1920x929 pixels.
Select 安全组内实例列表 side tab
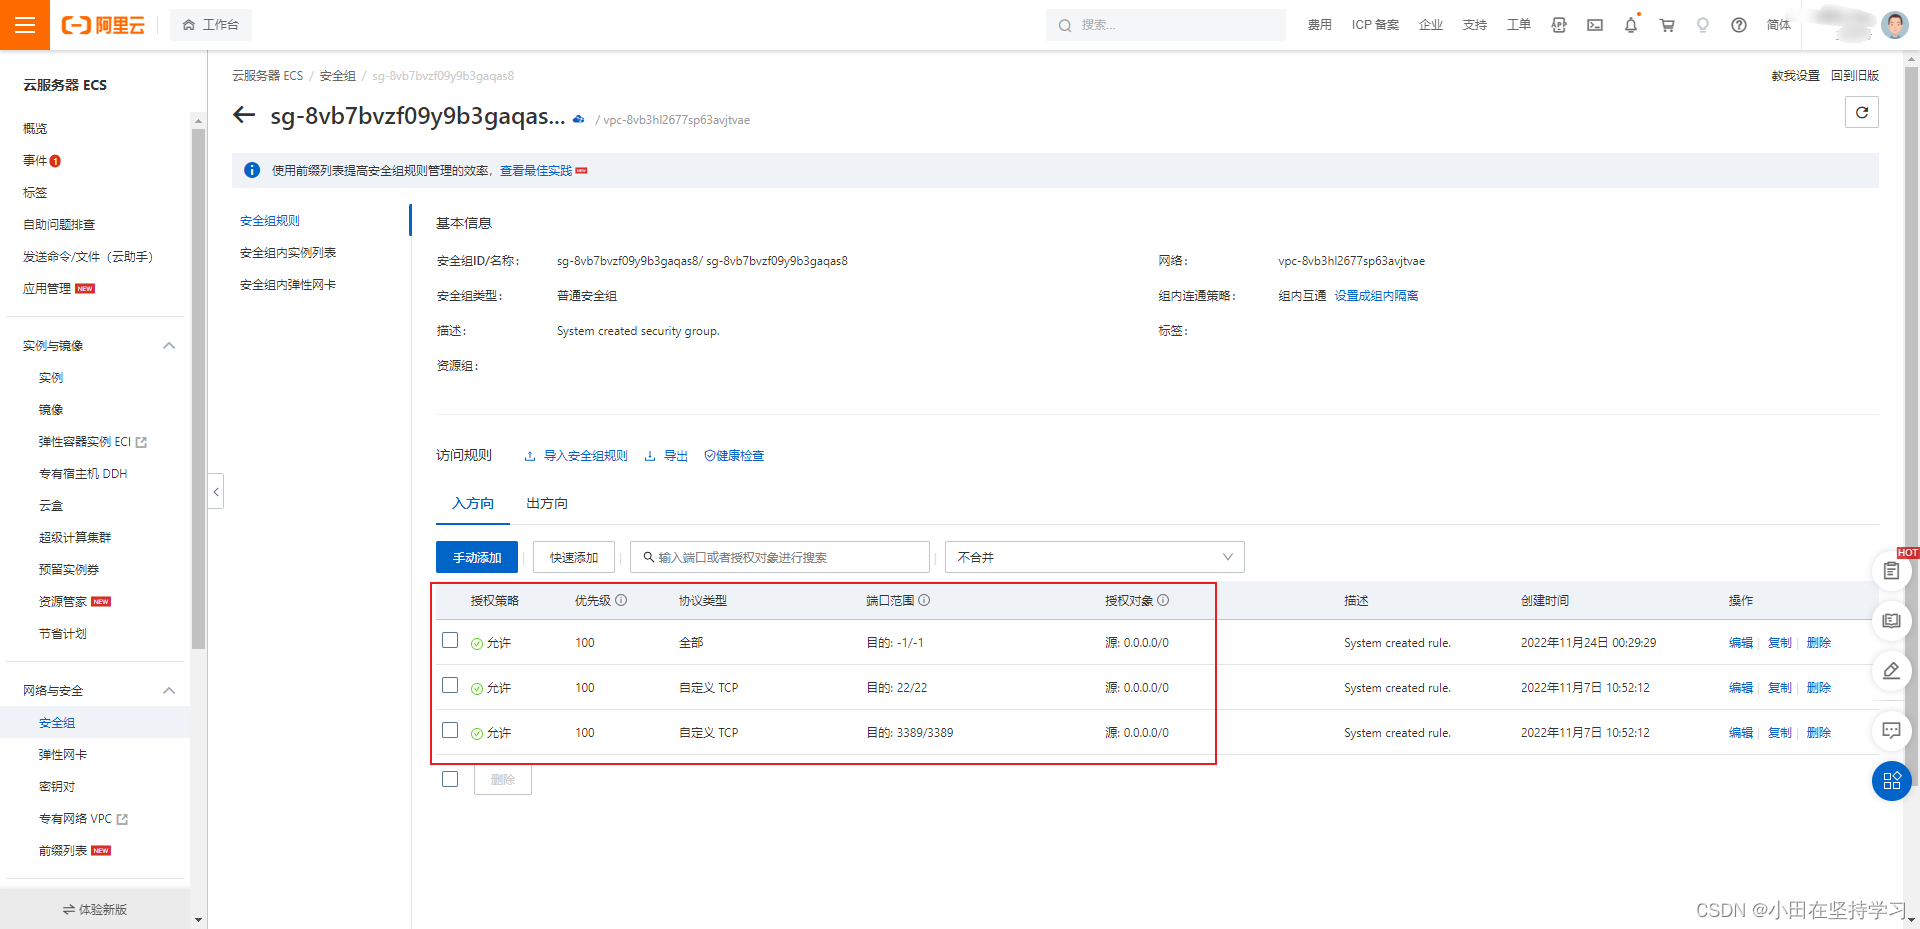[288, 253]
